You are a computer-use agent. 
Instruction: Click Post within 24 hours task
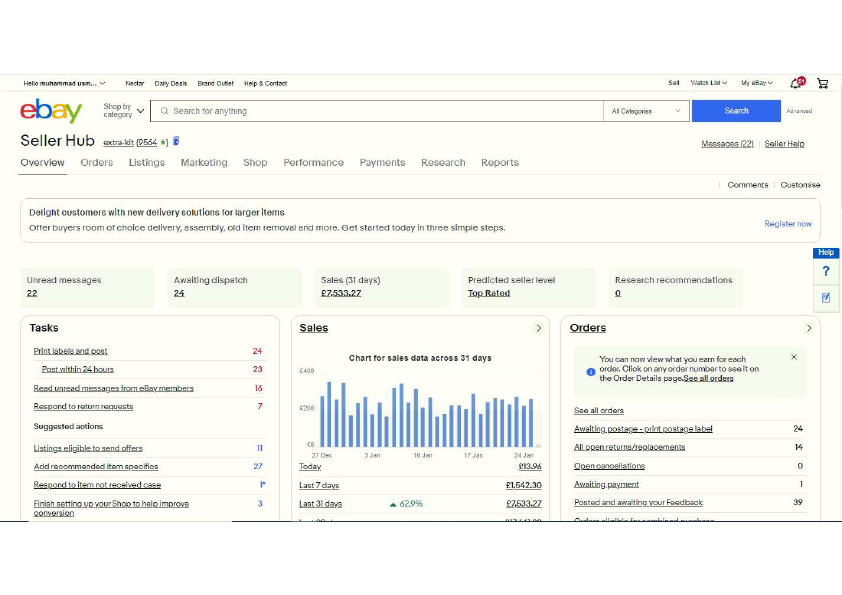(78, 369)
